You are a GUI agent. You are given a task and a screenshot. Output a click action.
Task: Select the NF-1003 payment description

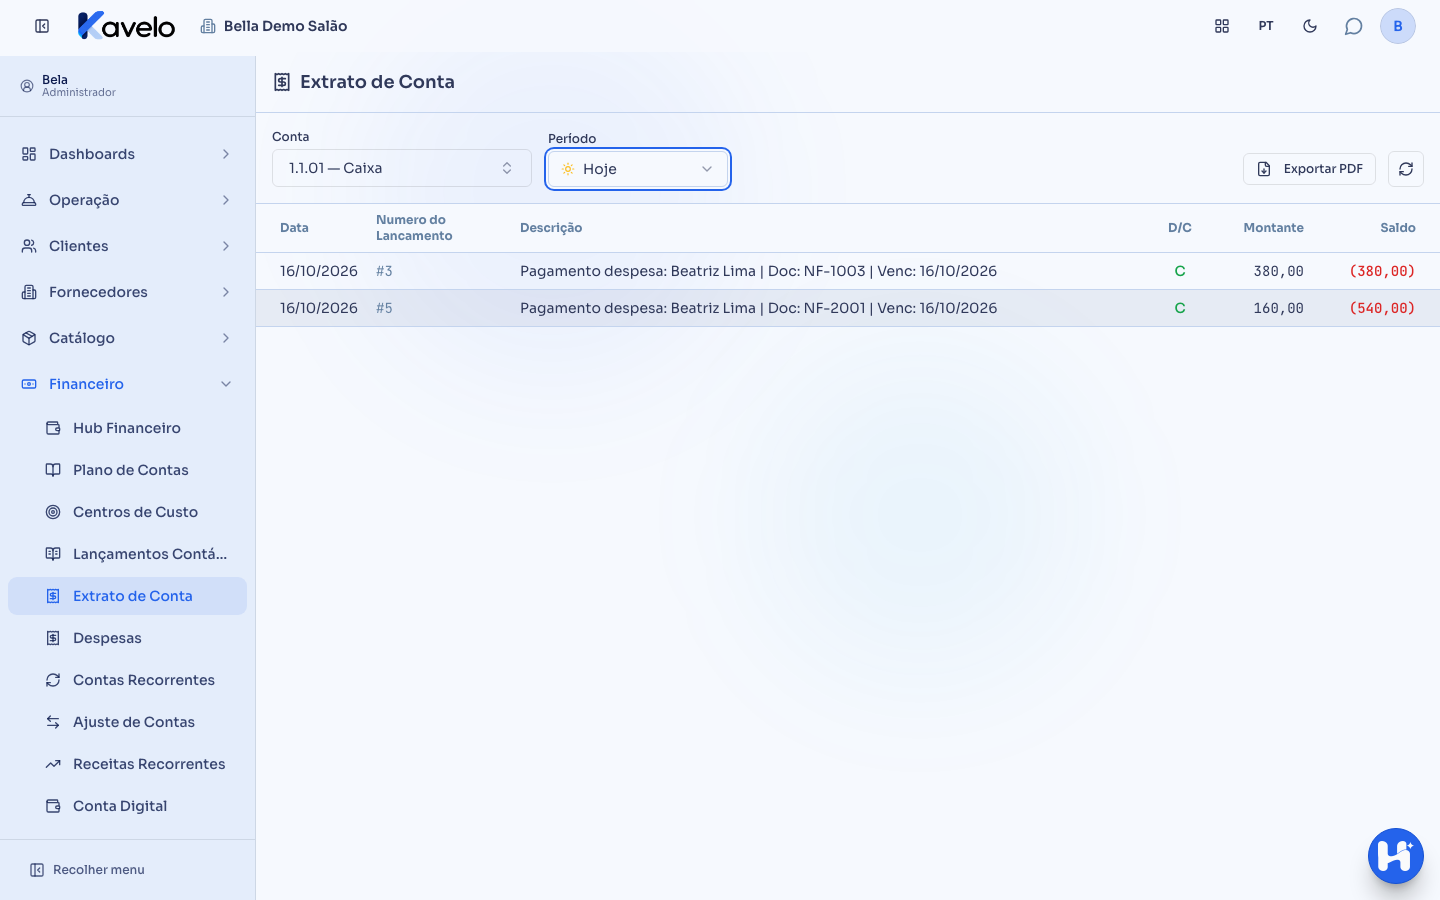pyautogui.click(x=758, y=271)
